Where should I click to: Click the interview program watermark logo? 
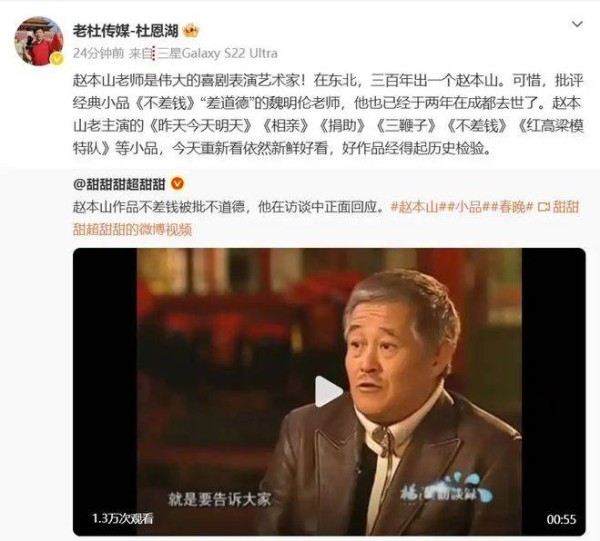(445, 491)
